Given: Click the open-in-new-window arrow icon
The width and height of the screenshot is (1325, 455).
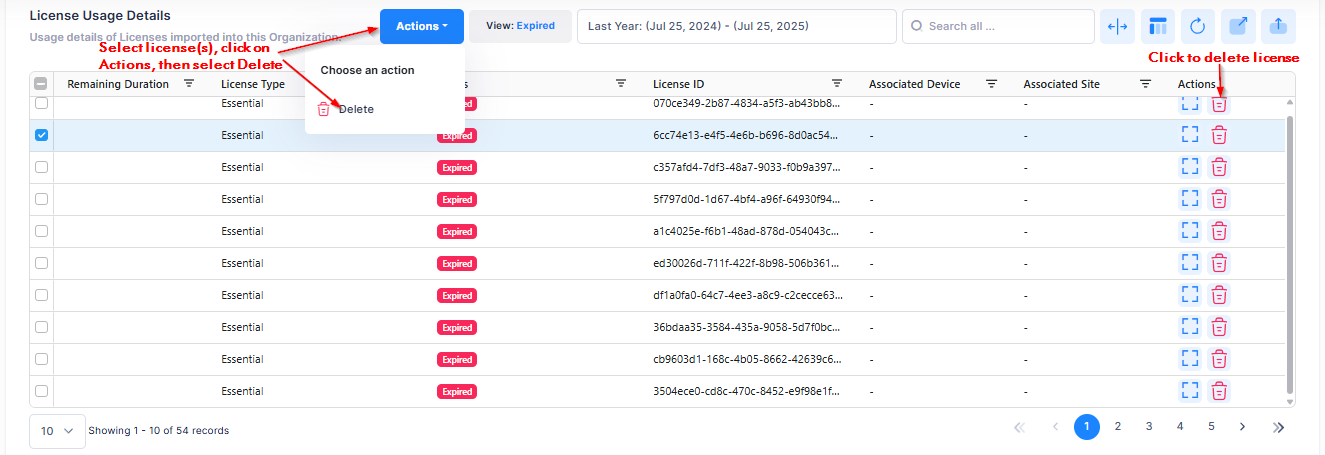Looking at the screenshot, I should click(x=1238, y=26).
